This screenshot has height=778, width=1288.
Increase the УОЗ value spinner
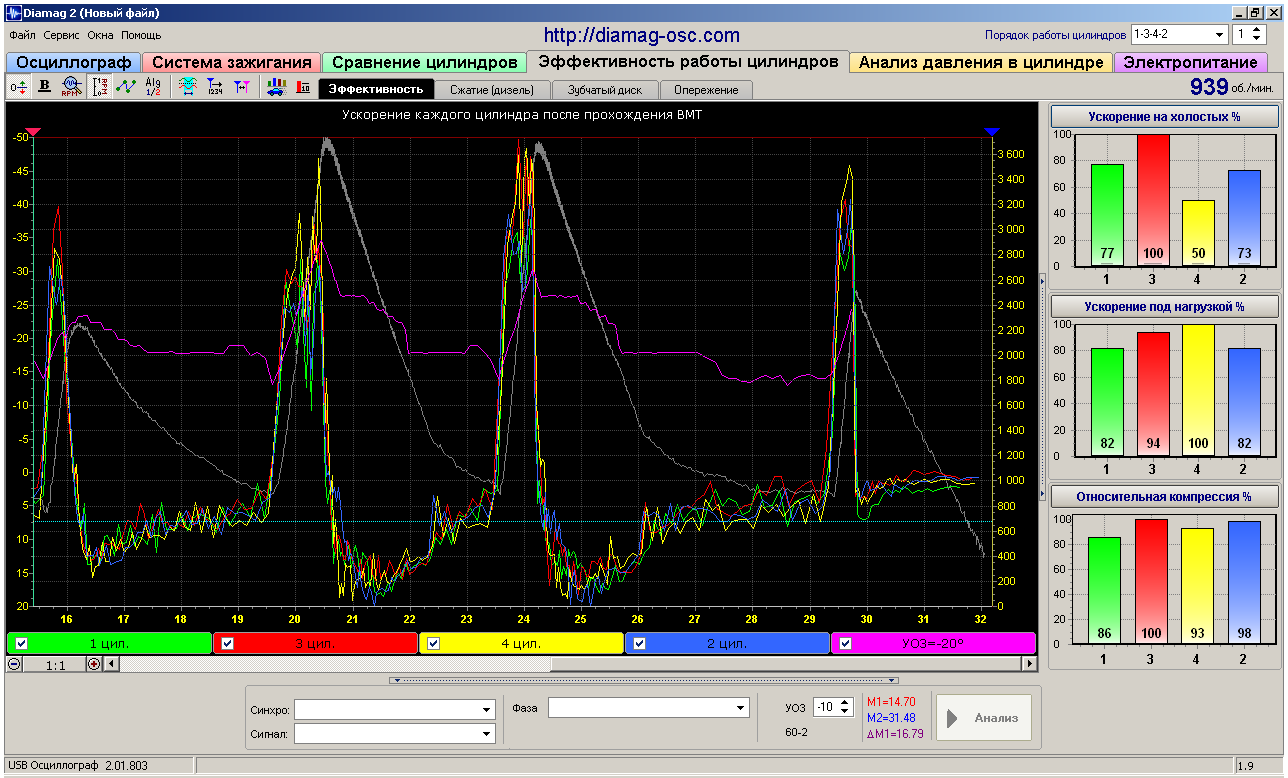(844, 703)
